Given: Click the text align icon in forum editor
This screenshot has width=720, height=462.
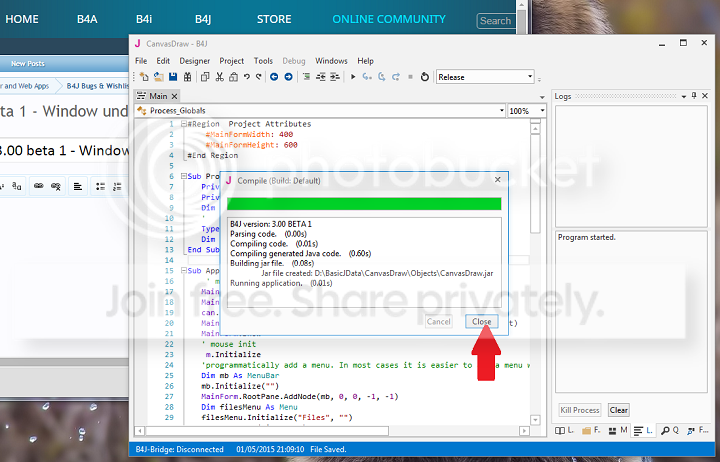Looking at the screenshot, I should click(78, 186).
